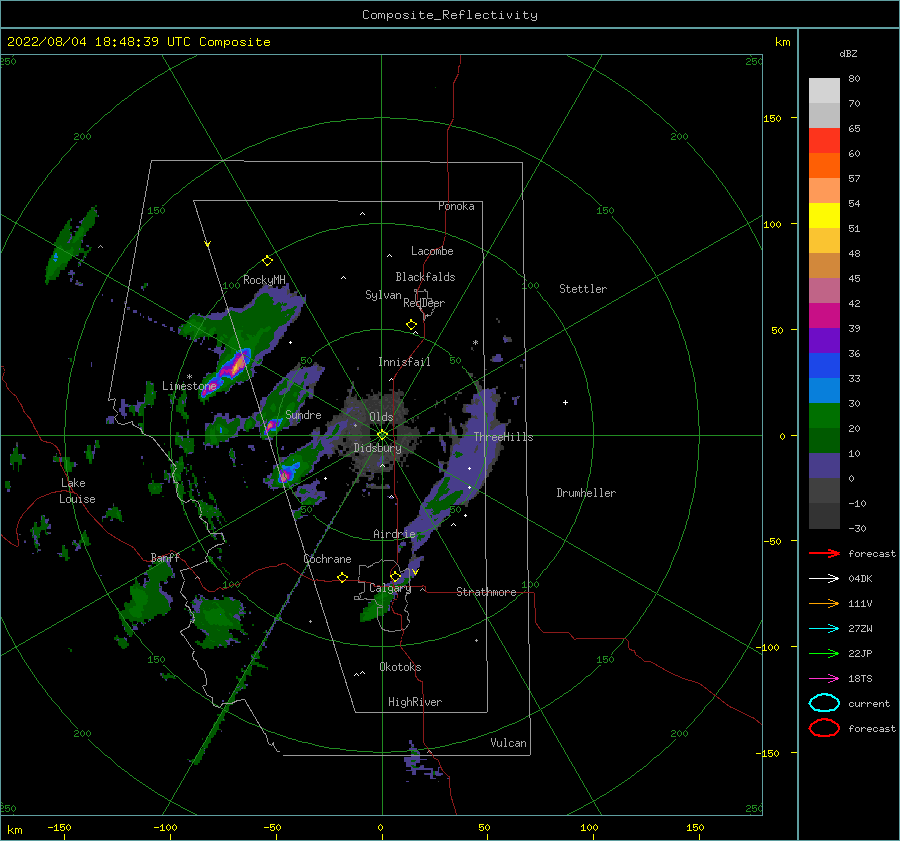
Task: Click the RockyMH label
Action: pos(264,280)
